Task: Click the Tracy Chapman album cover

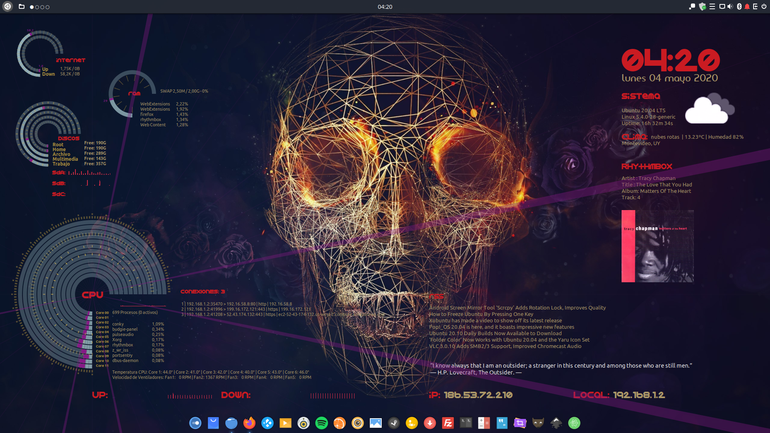Action: pos(658,246)
